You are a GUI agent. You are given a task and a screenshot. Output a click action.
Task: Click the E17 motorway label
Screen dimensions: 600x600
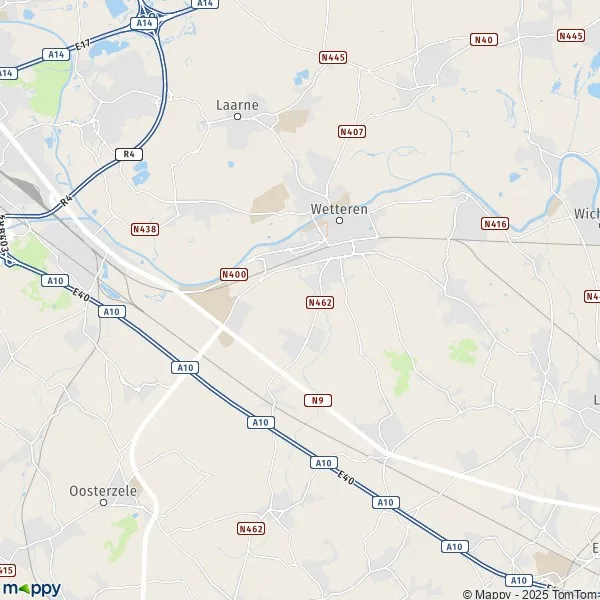[x=83, y=44]
